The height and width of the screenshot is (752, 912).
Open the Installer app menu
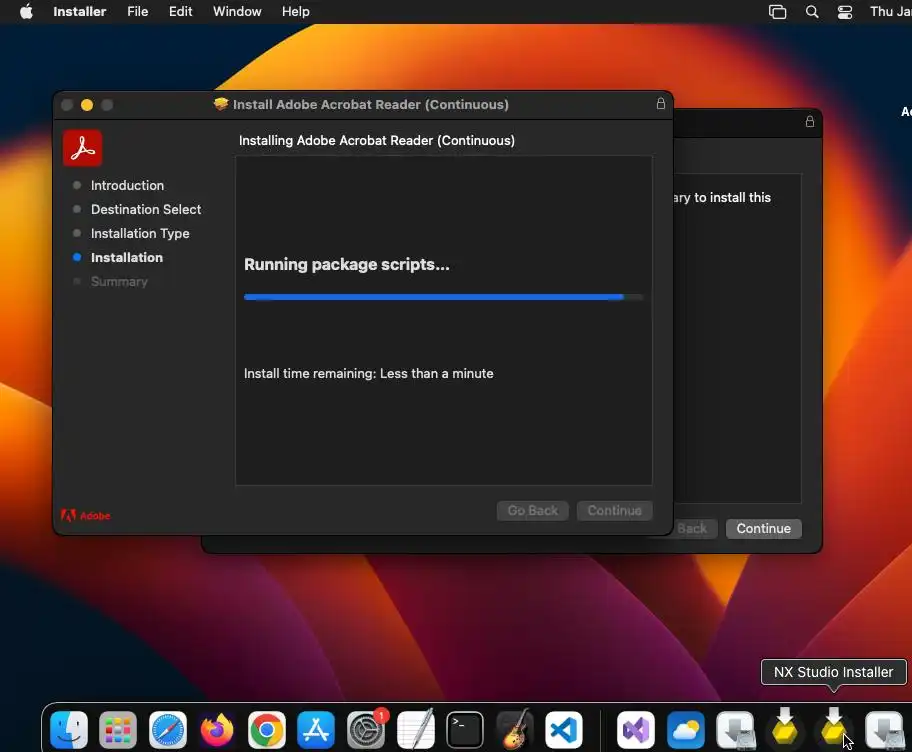point(80,12)
